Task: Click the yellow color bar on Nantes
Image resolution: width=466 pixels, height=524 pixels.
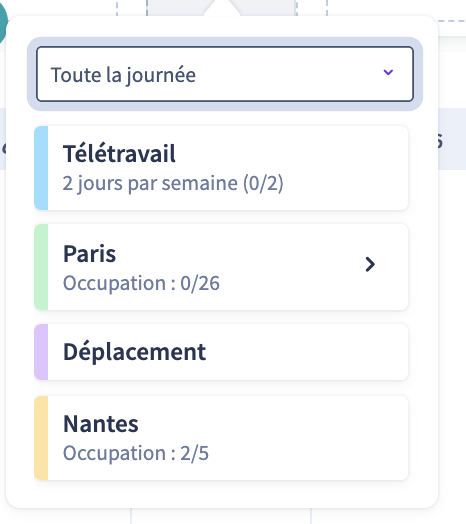Action: pos(41,438)
